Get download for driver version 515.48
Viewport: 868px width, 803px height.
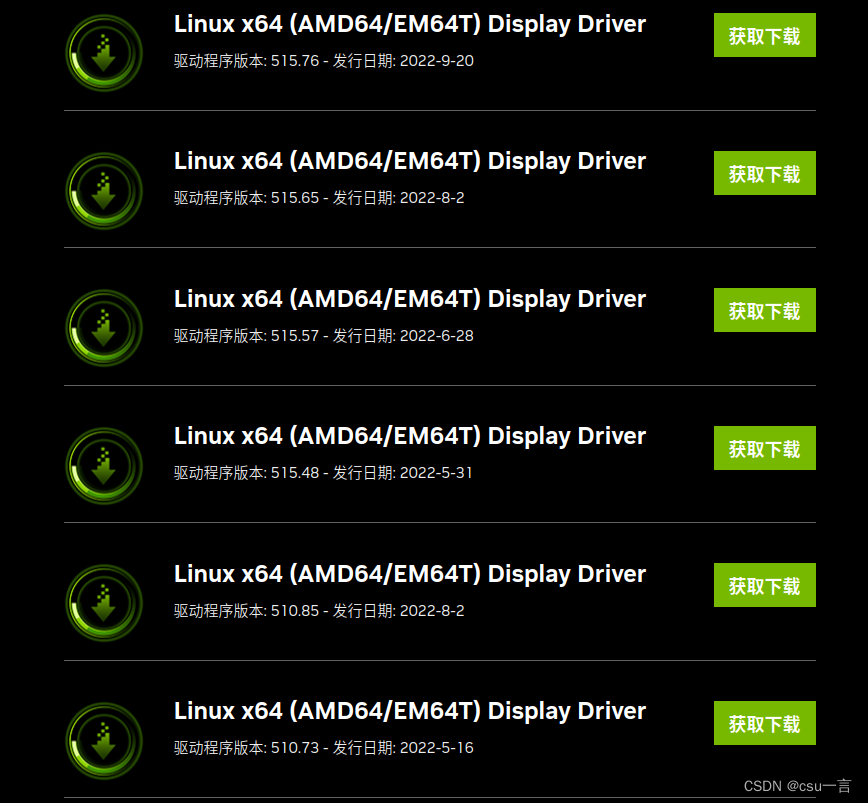pyautogui.click(x=764, y=448)
